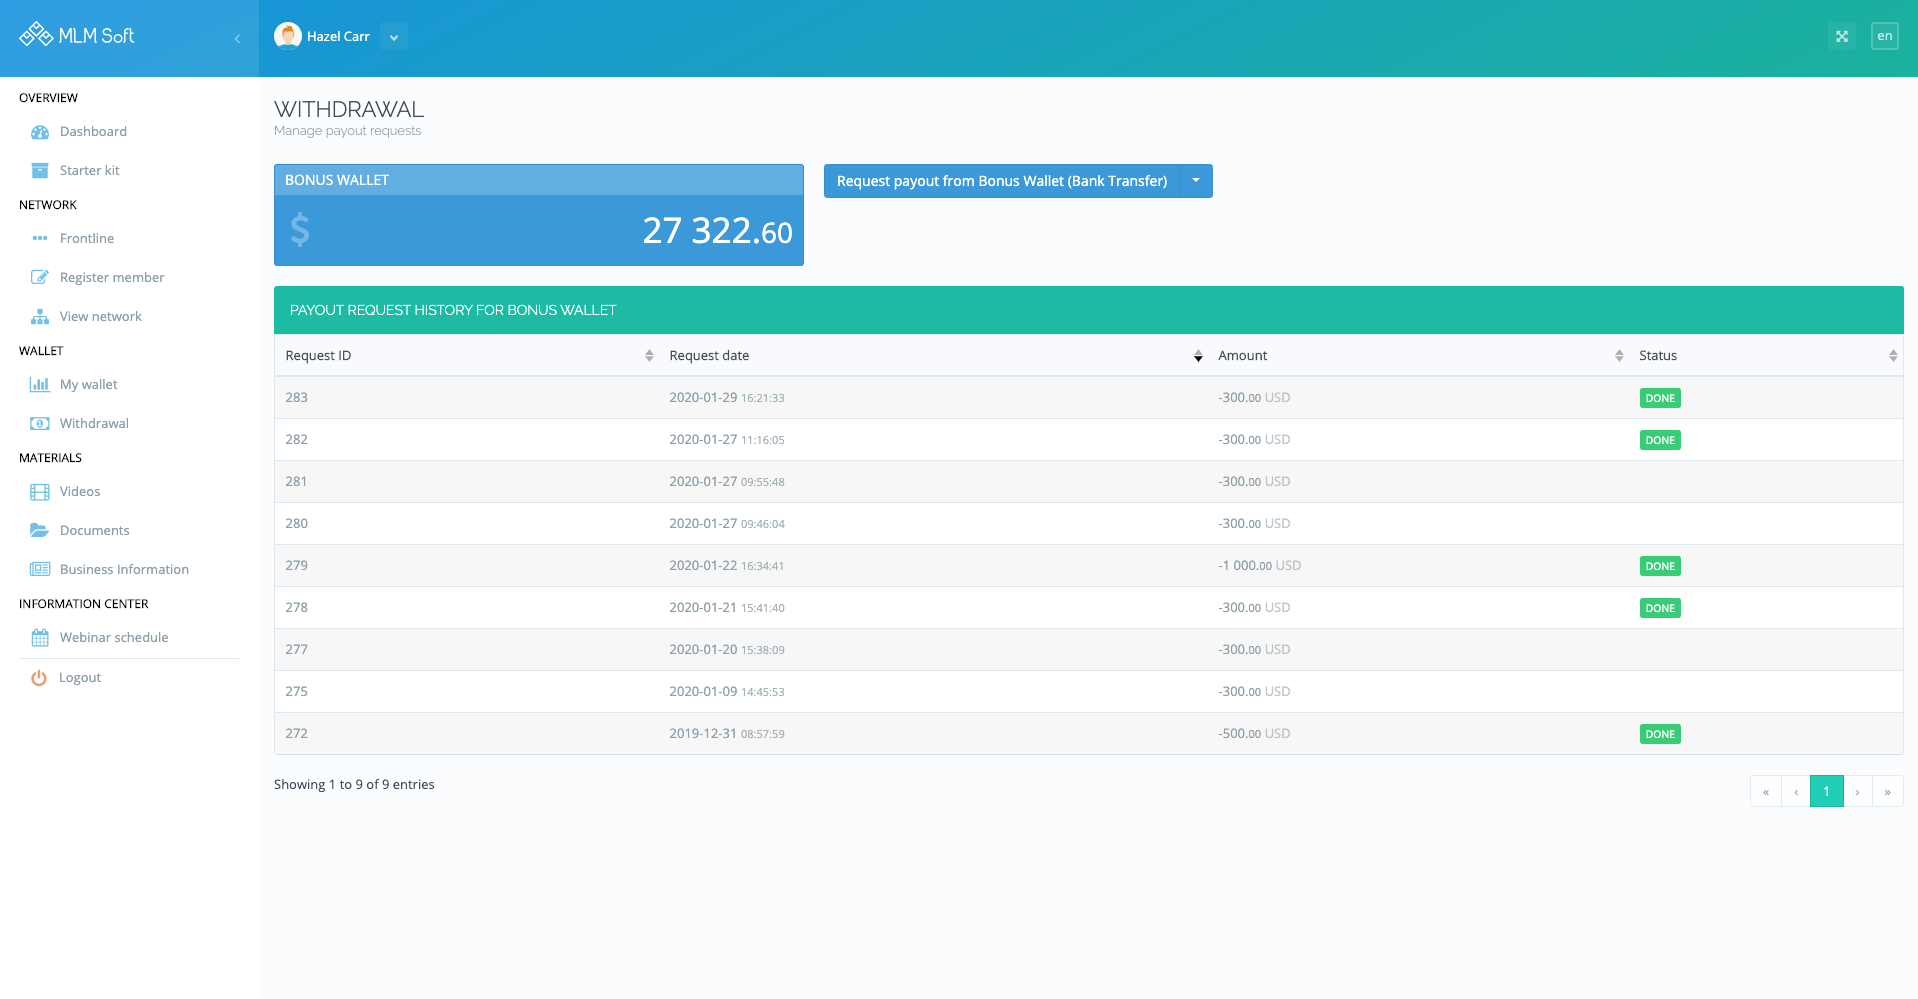The image size is (1918, 999).
Task: Click the Dashboard gauge icon in sidebar
Action: point(40,132)
